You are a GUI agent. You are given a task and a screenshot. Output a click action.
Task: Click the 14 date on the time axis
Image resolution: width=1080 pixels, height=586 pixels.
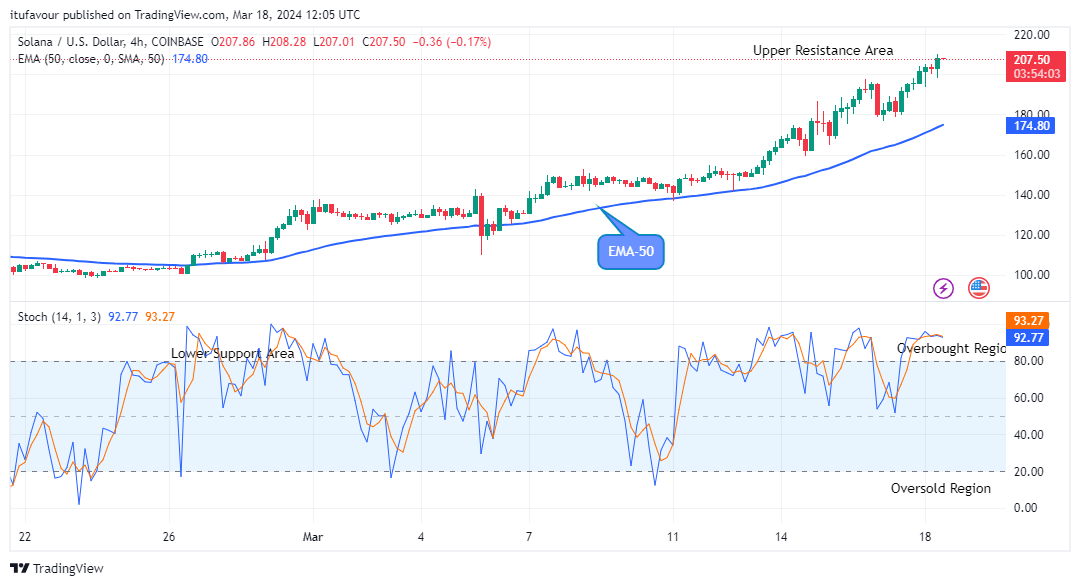coord(780,537)
